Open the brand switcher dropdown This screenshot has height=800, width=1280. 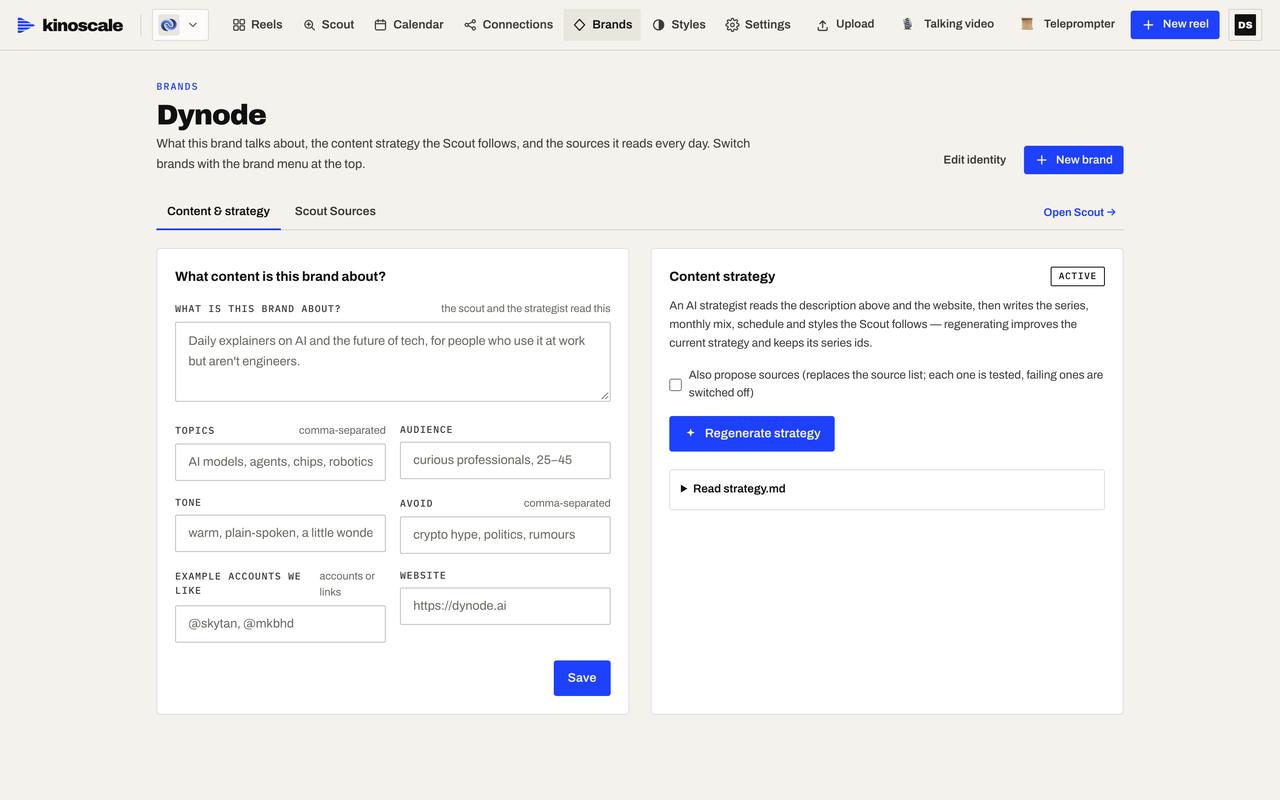(180, 25)
